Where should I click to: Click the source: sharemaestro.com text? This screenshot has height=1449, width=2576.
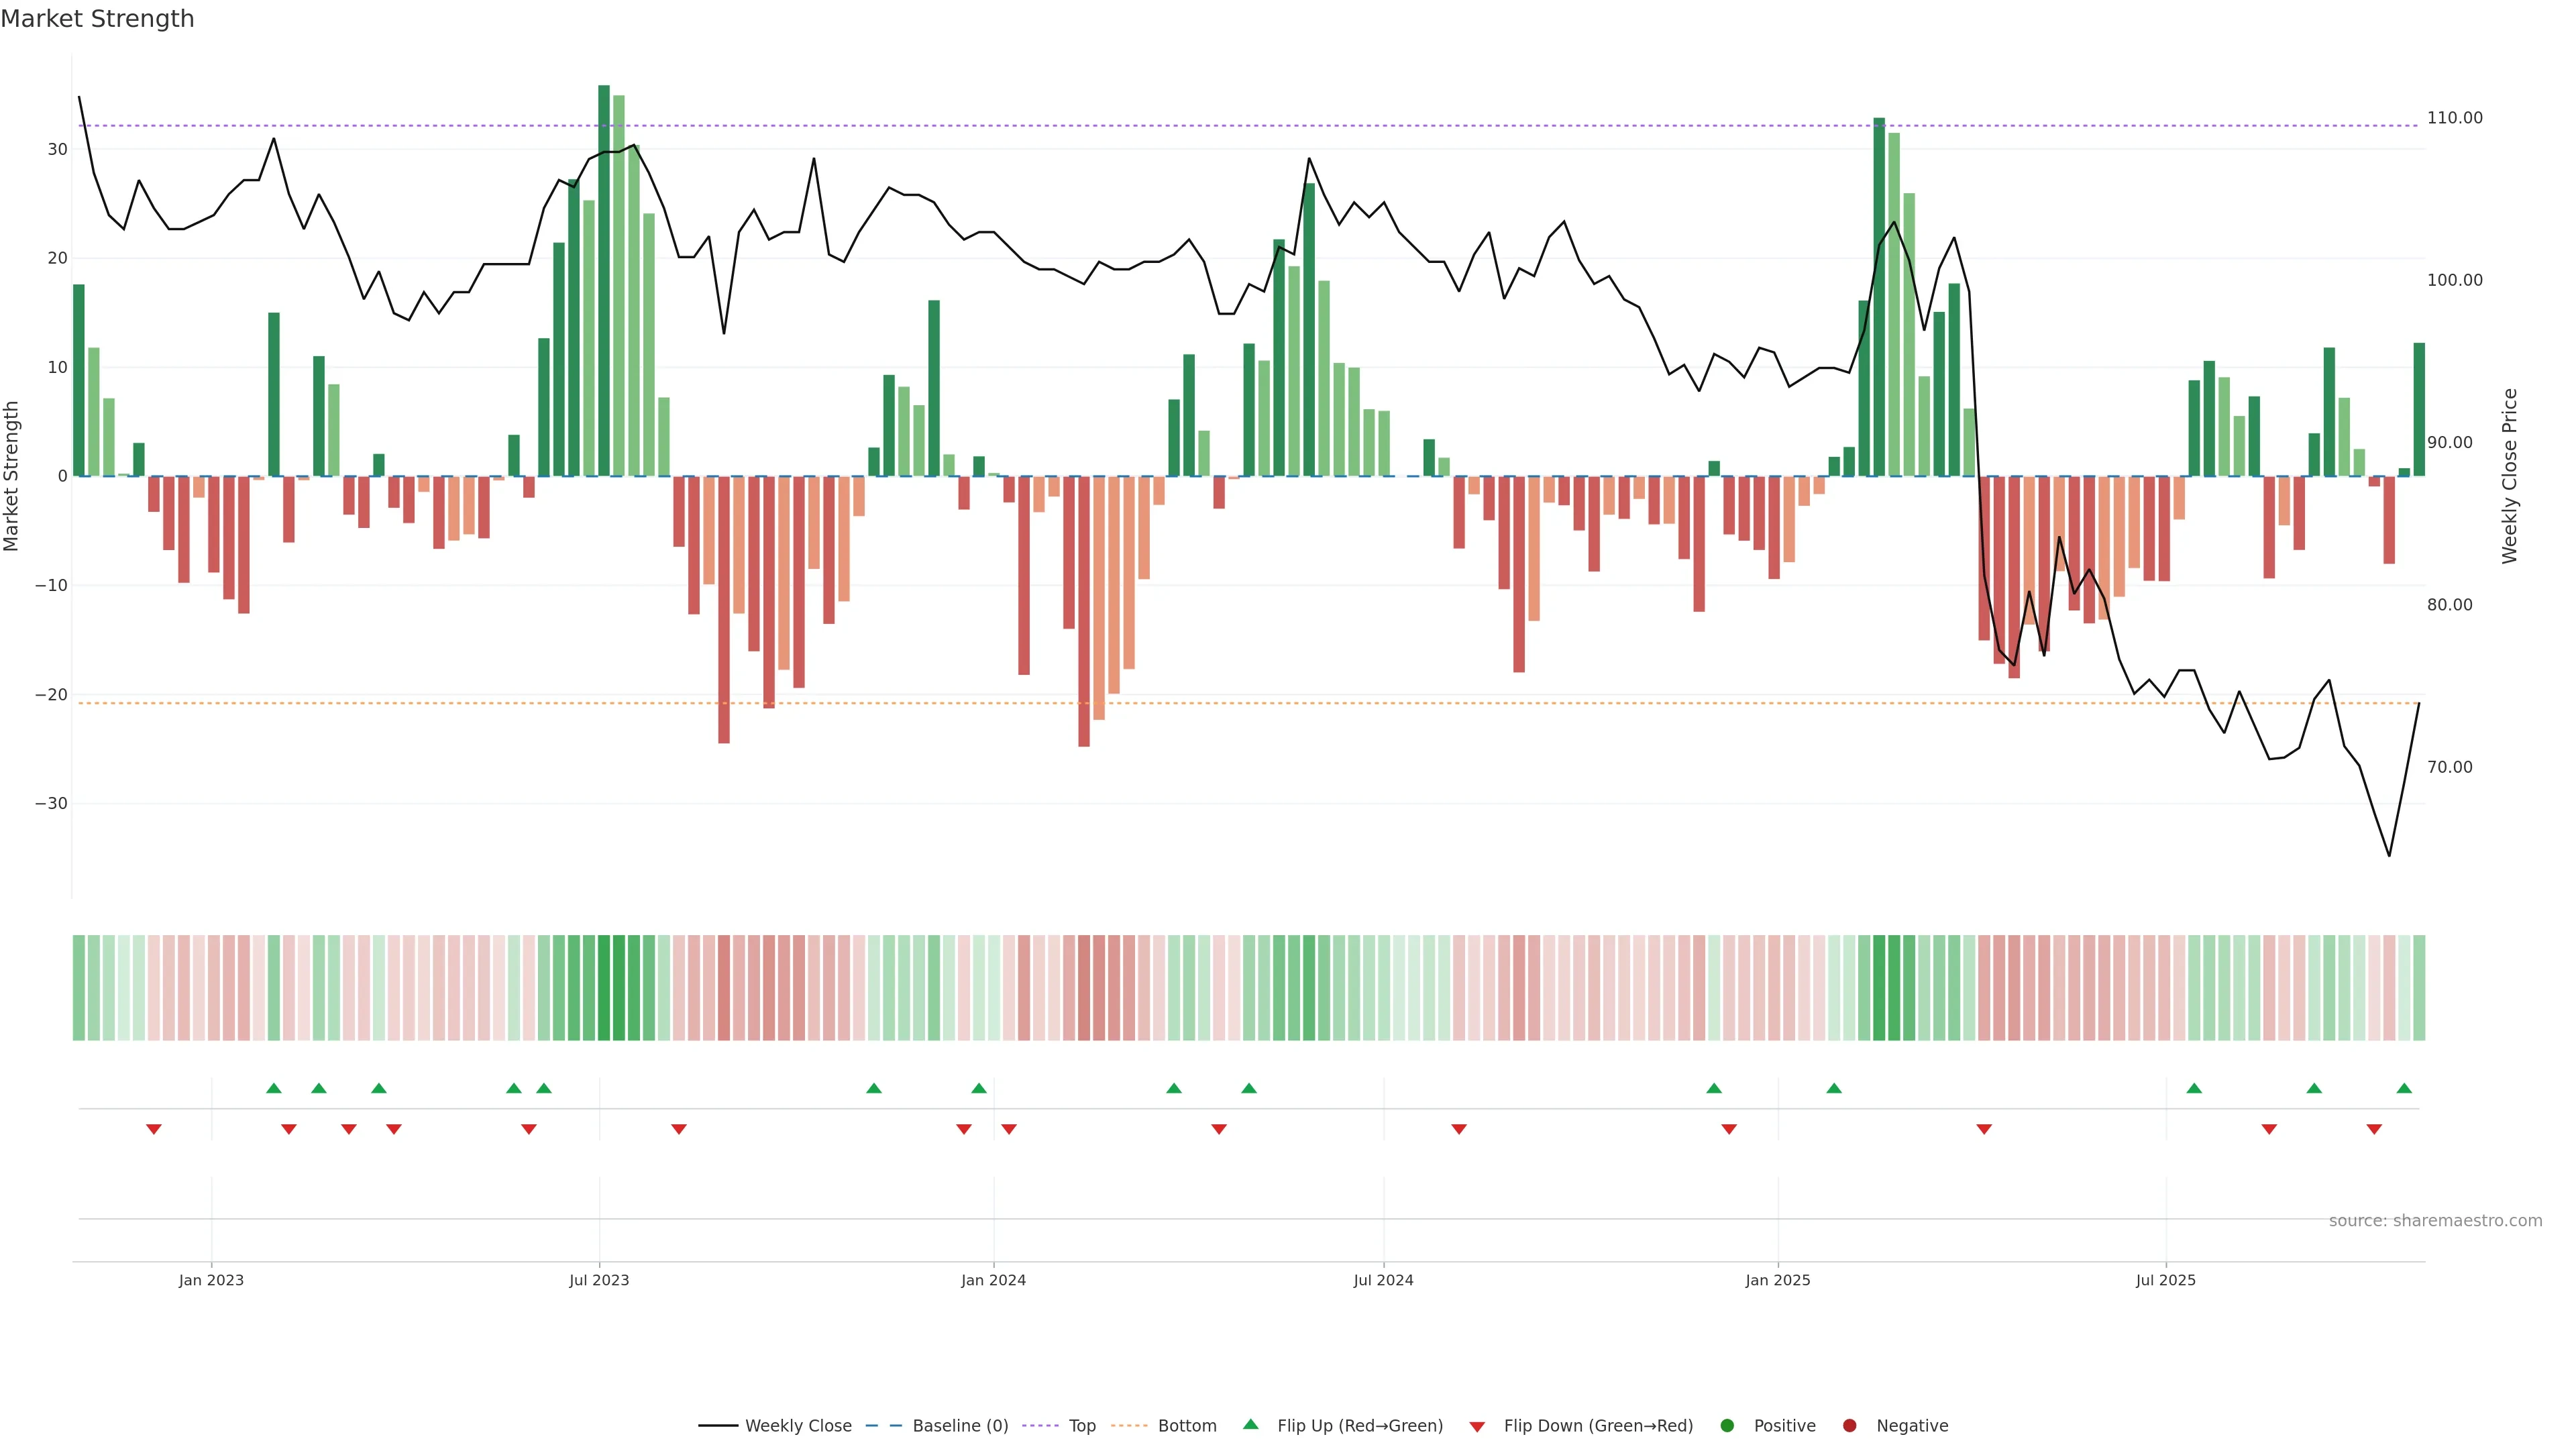pyautogui.click(x=2435, y=1220)
